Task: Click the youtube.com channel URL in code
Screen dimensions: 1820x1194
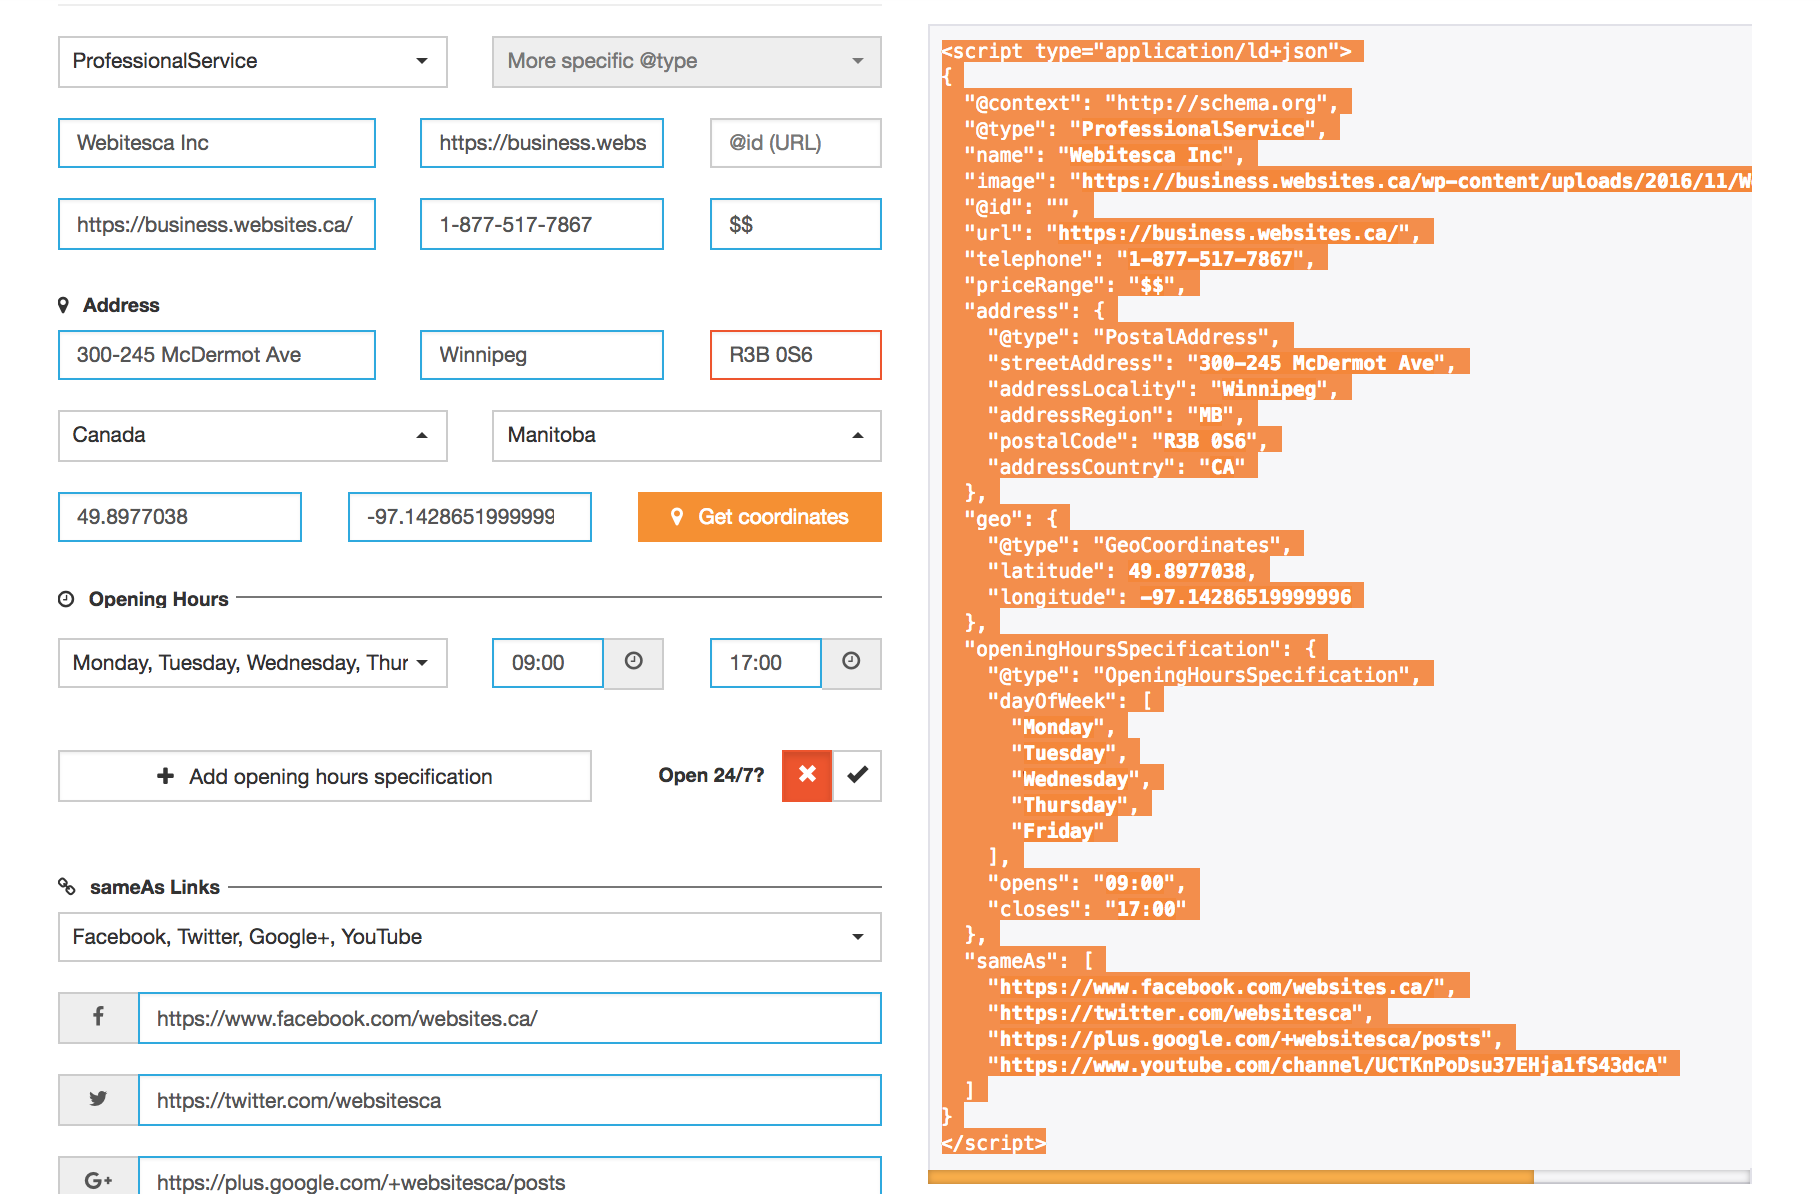Action: 1333,1065
